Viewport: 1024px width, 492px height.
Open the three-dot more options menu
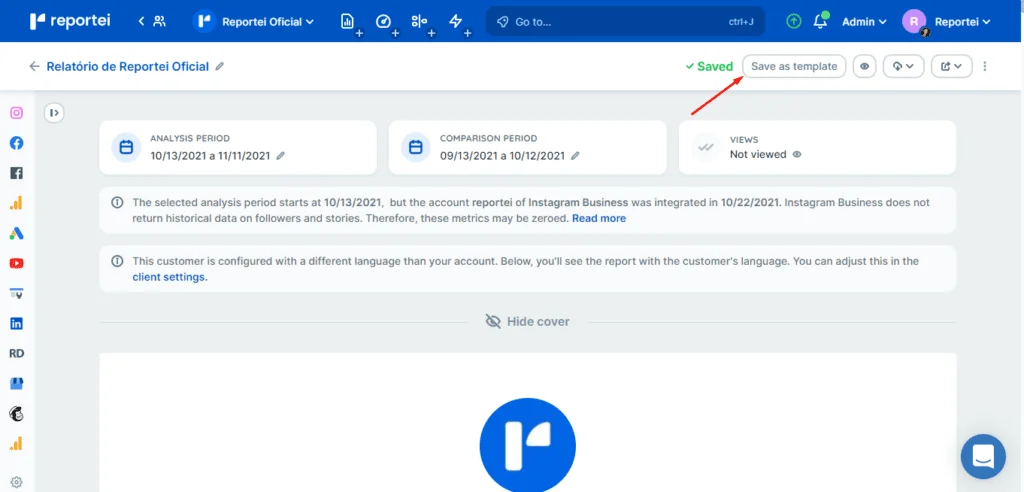tap(985, 66)
